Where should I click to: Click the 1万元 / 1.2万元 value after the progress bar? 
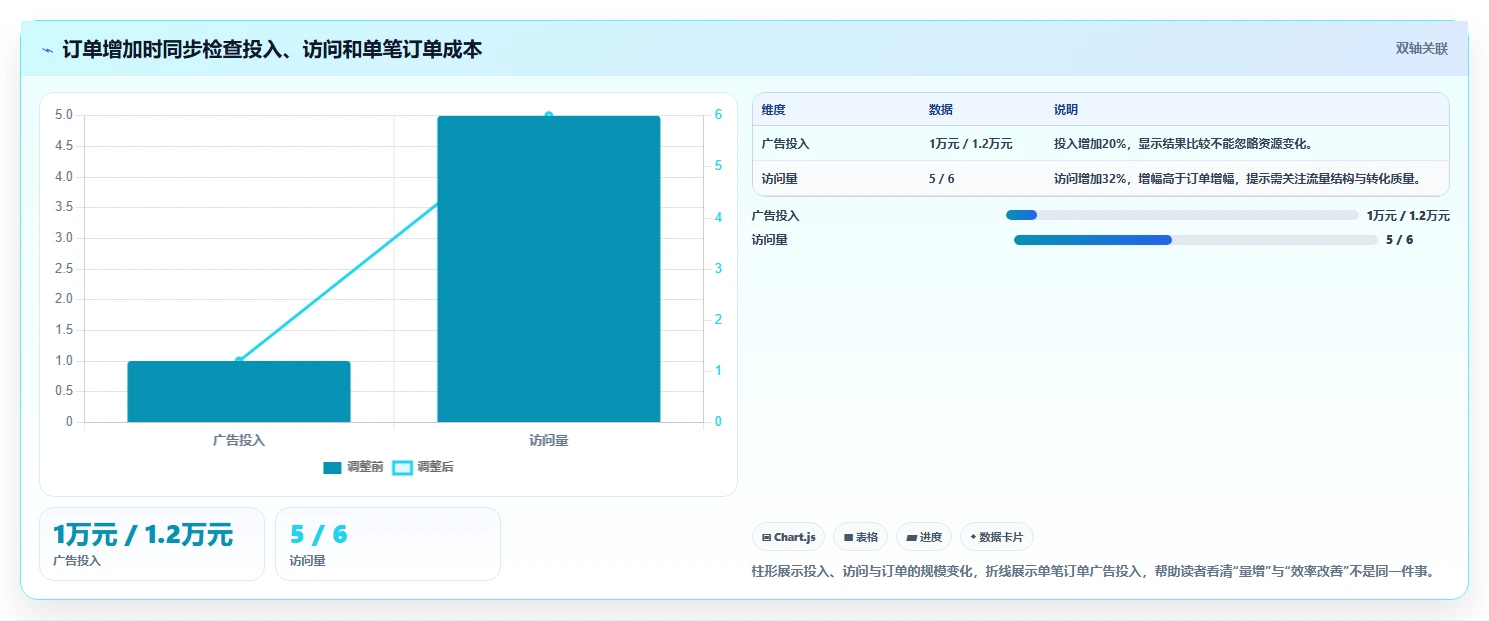1408,216
